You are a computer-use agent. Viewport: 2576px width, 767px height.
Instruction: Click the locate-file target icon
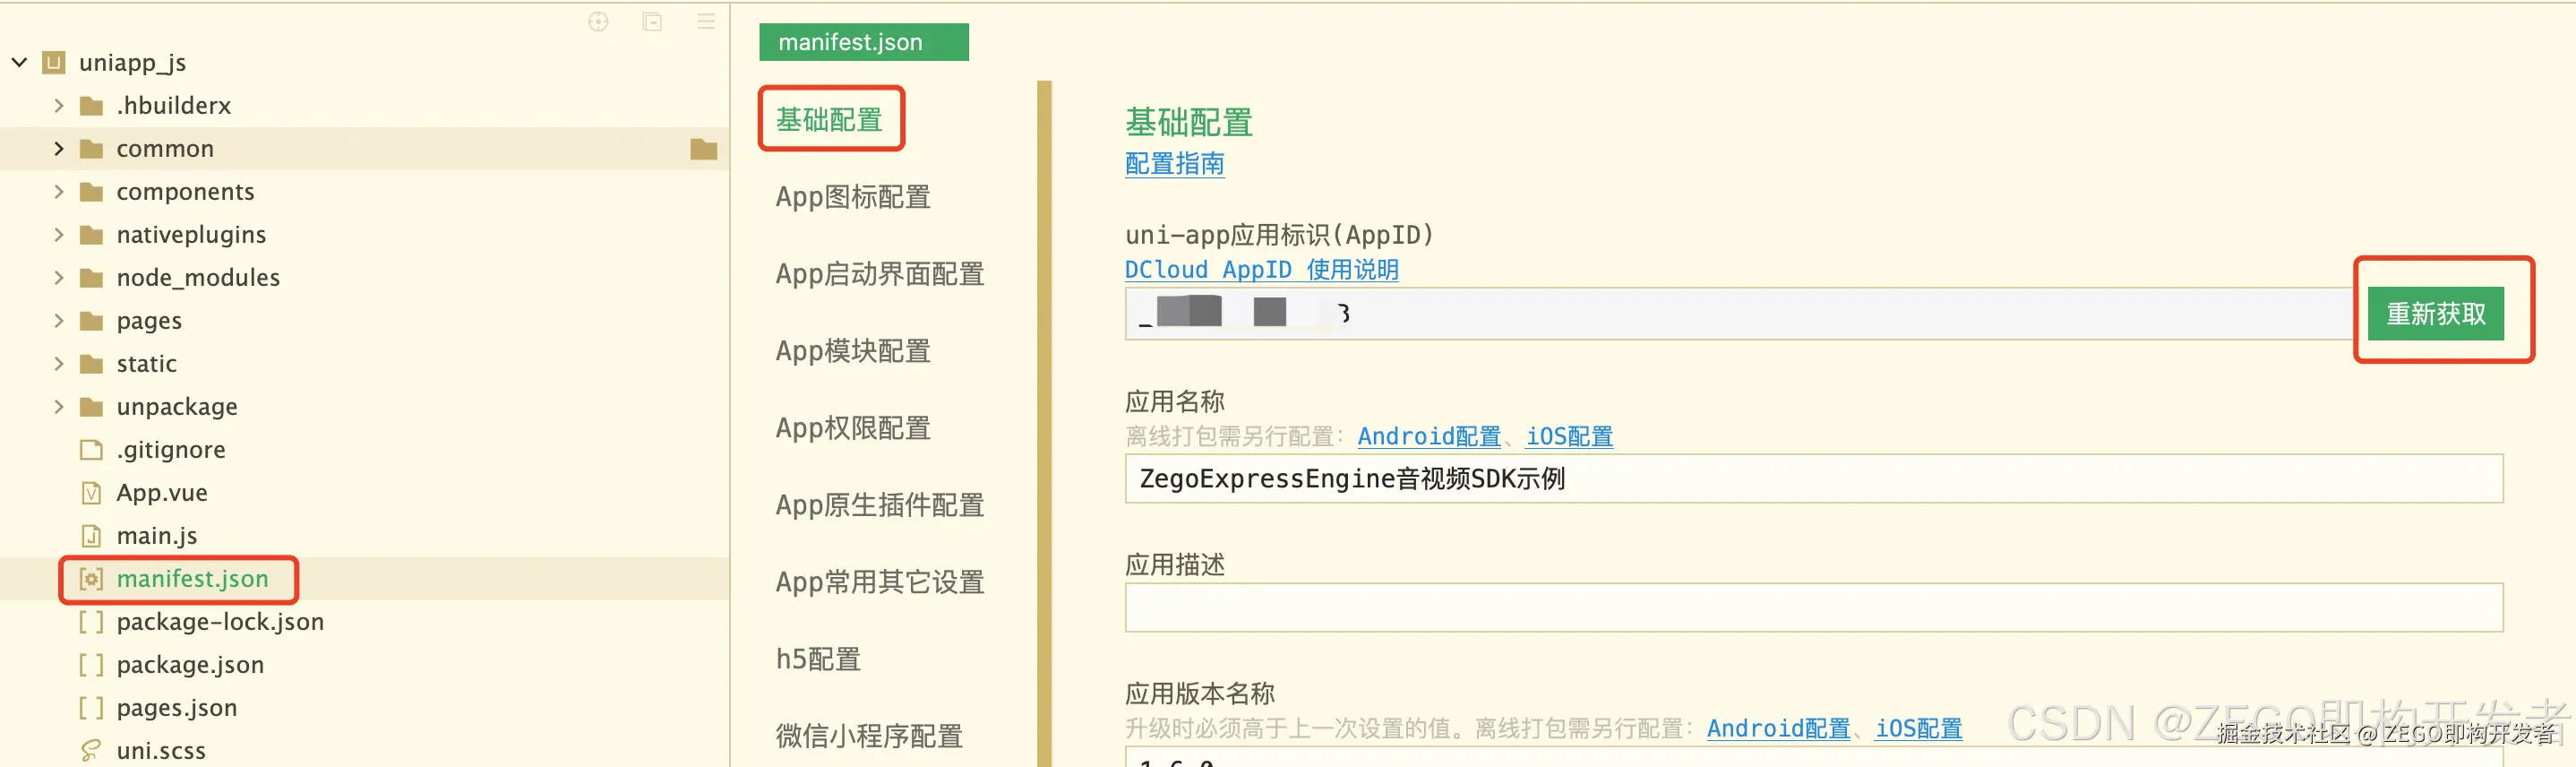pos(598,22)
